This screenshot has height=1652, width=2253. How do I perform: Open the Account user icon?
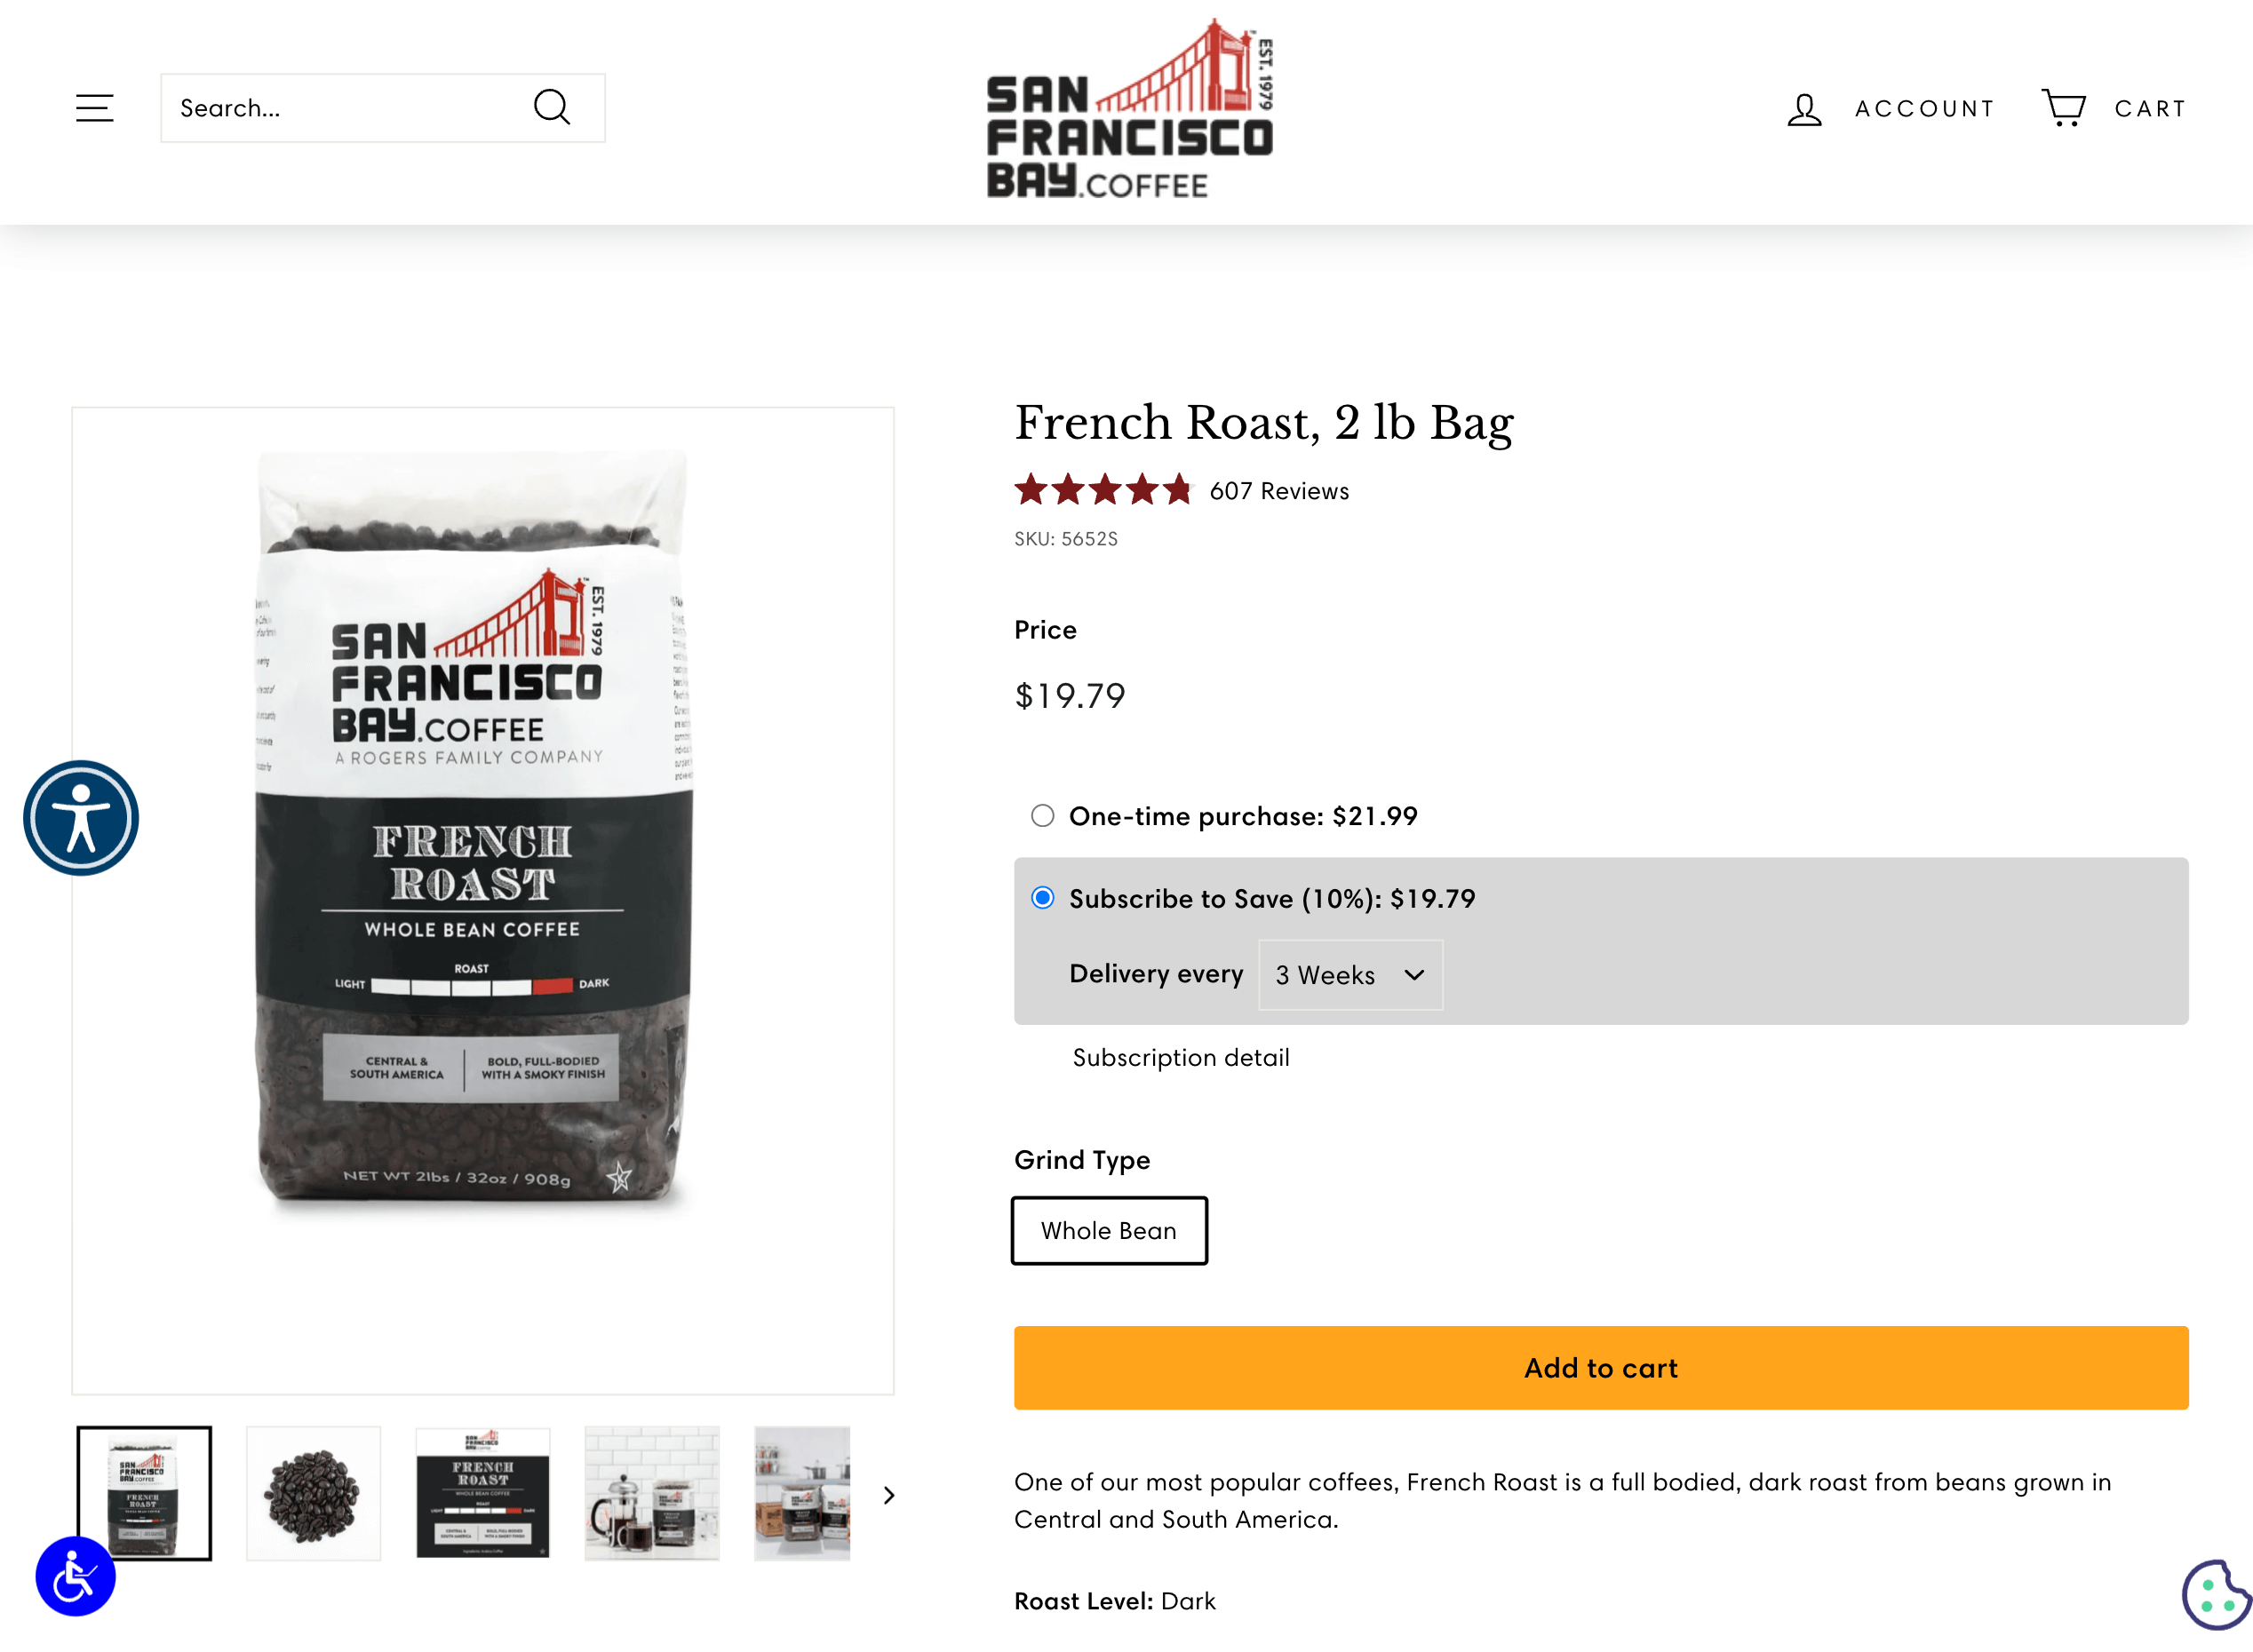point(1805,109)
